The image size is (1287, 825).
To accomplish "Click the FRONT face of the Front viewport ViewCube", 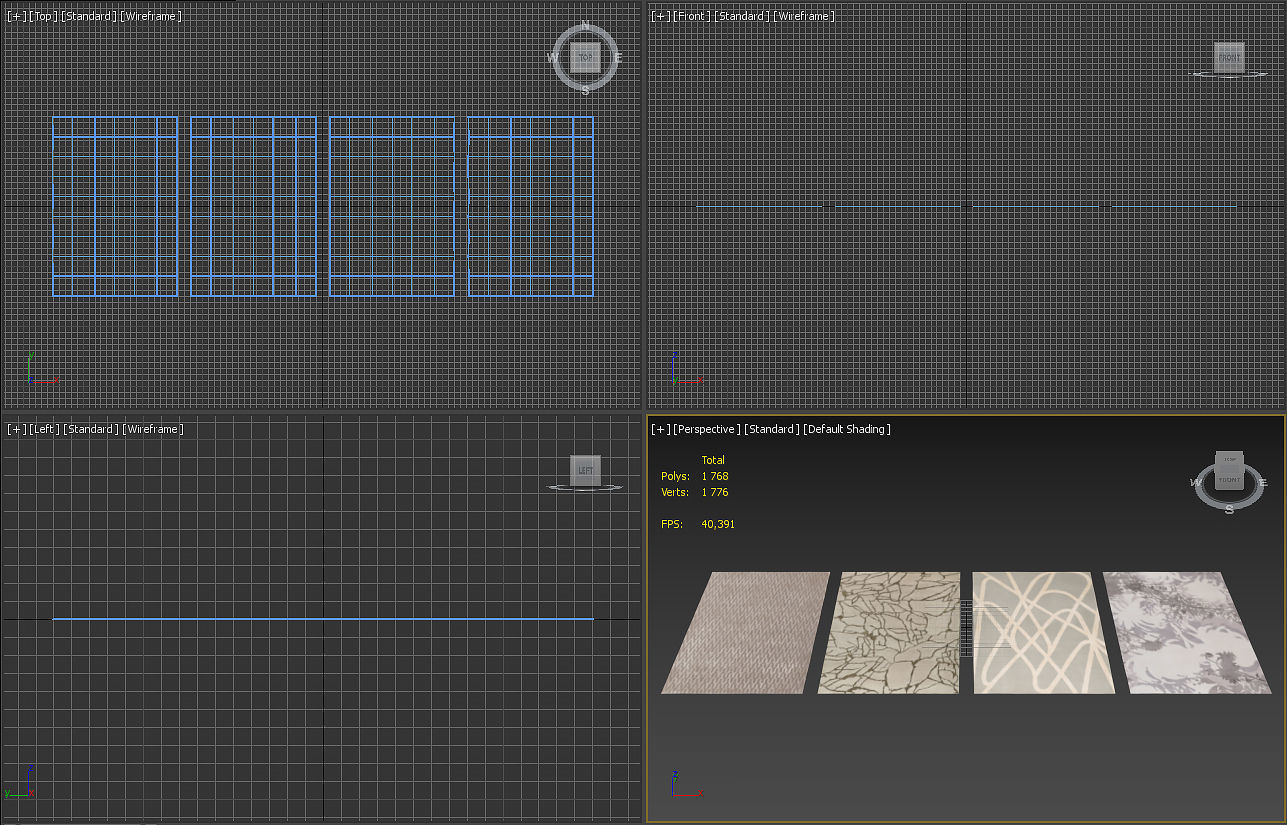I will pos(1229,57).
